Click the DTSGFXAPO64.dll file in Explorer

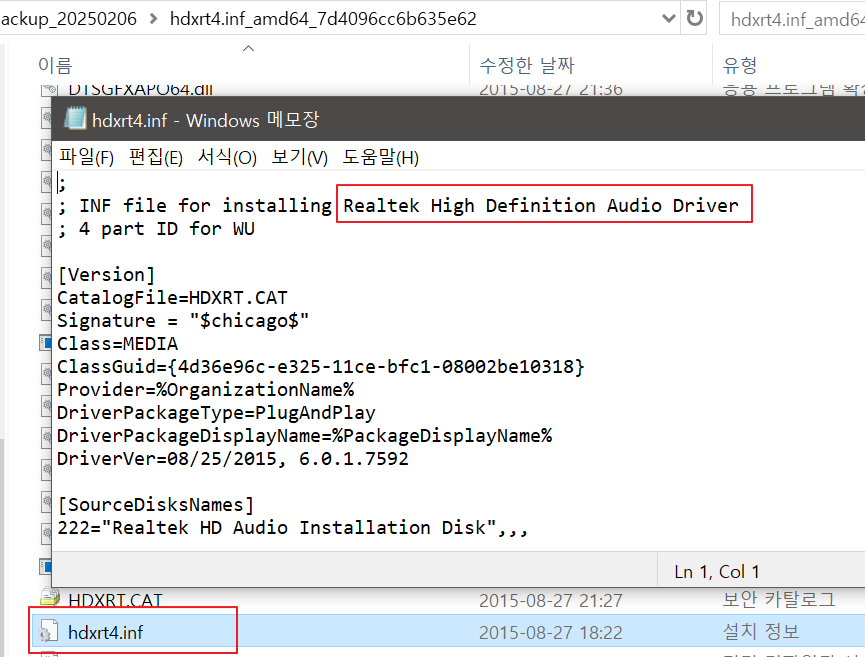(x=141, y=89)
